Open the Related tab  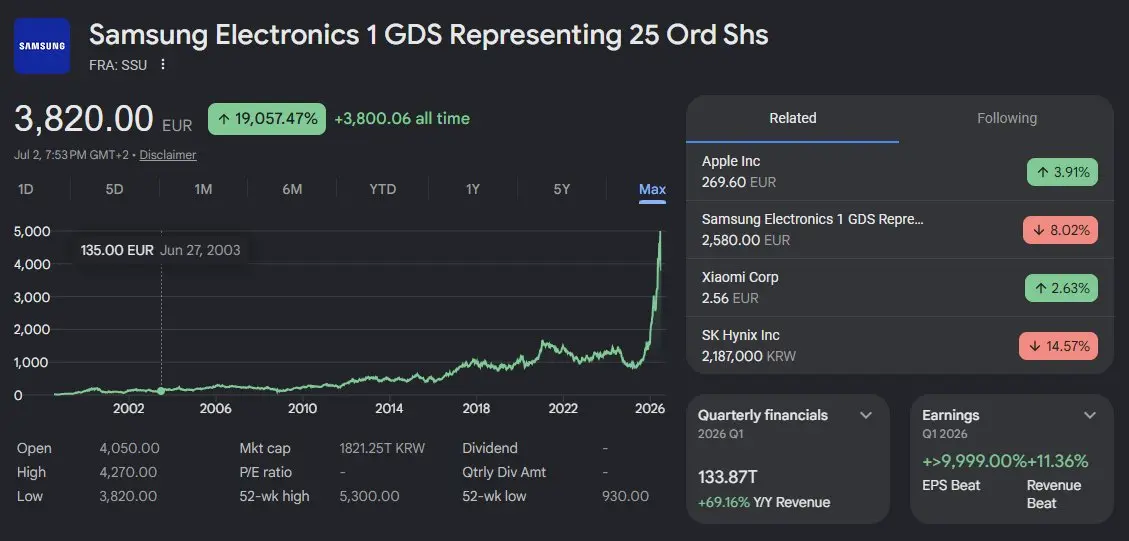point(793,118)
